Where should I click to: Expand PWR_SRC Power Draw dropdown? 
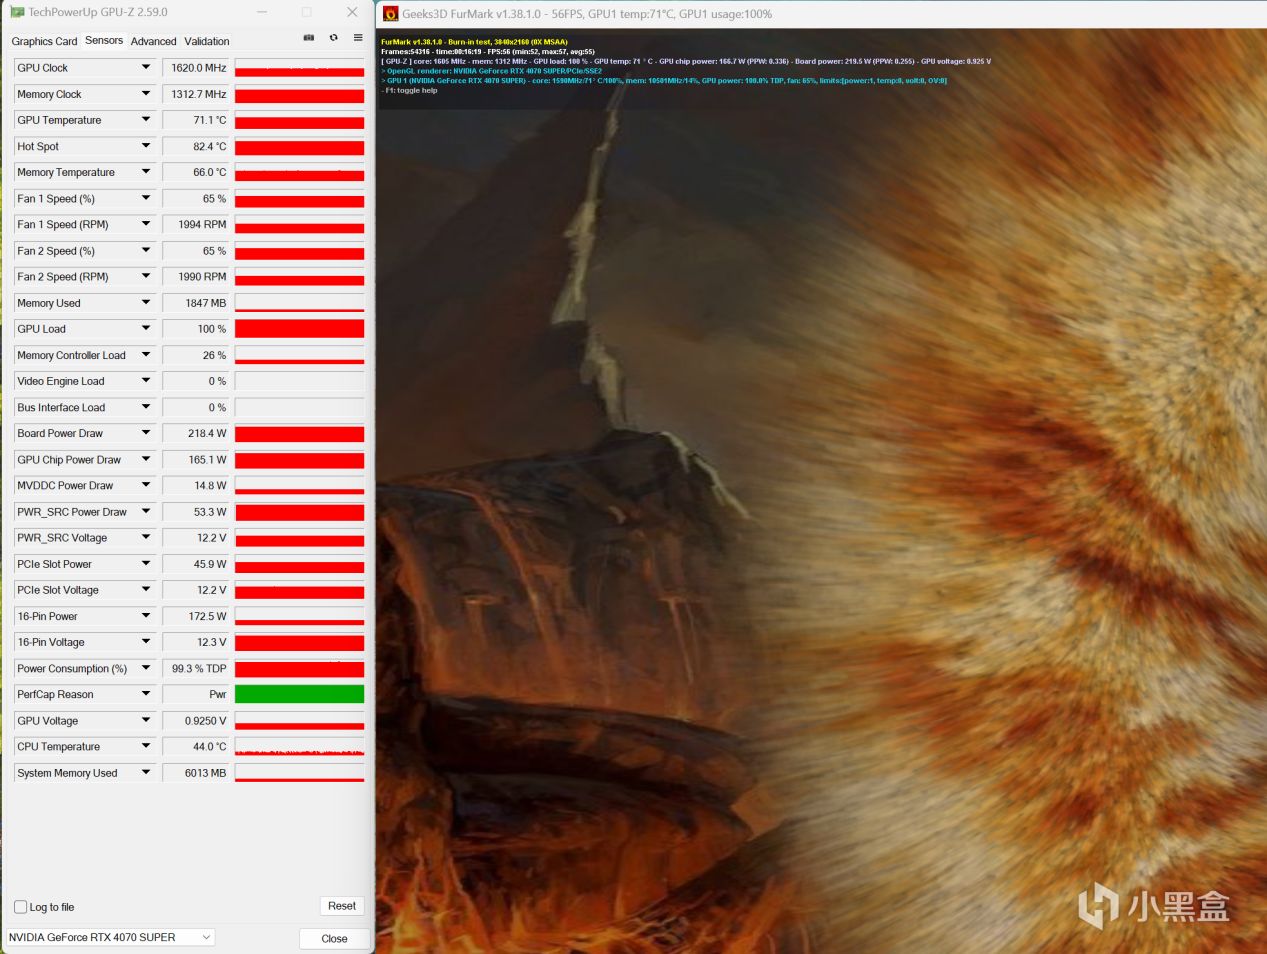[x=146, y=512]
